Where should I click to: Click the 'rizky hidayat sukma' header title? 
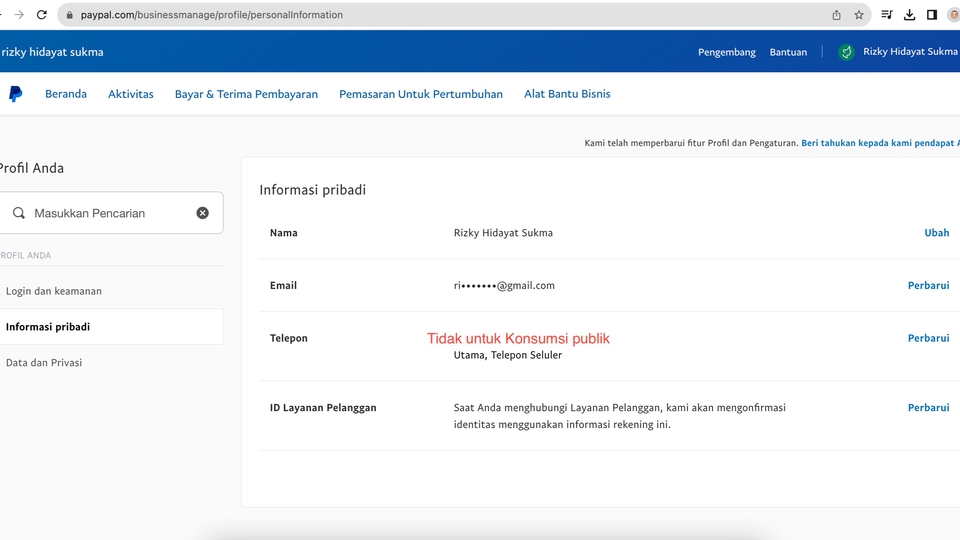pyautogui.click(x=53, y=52)
